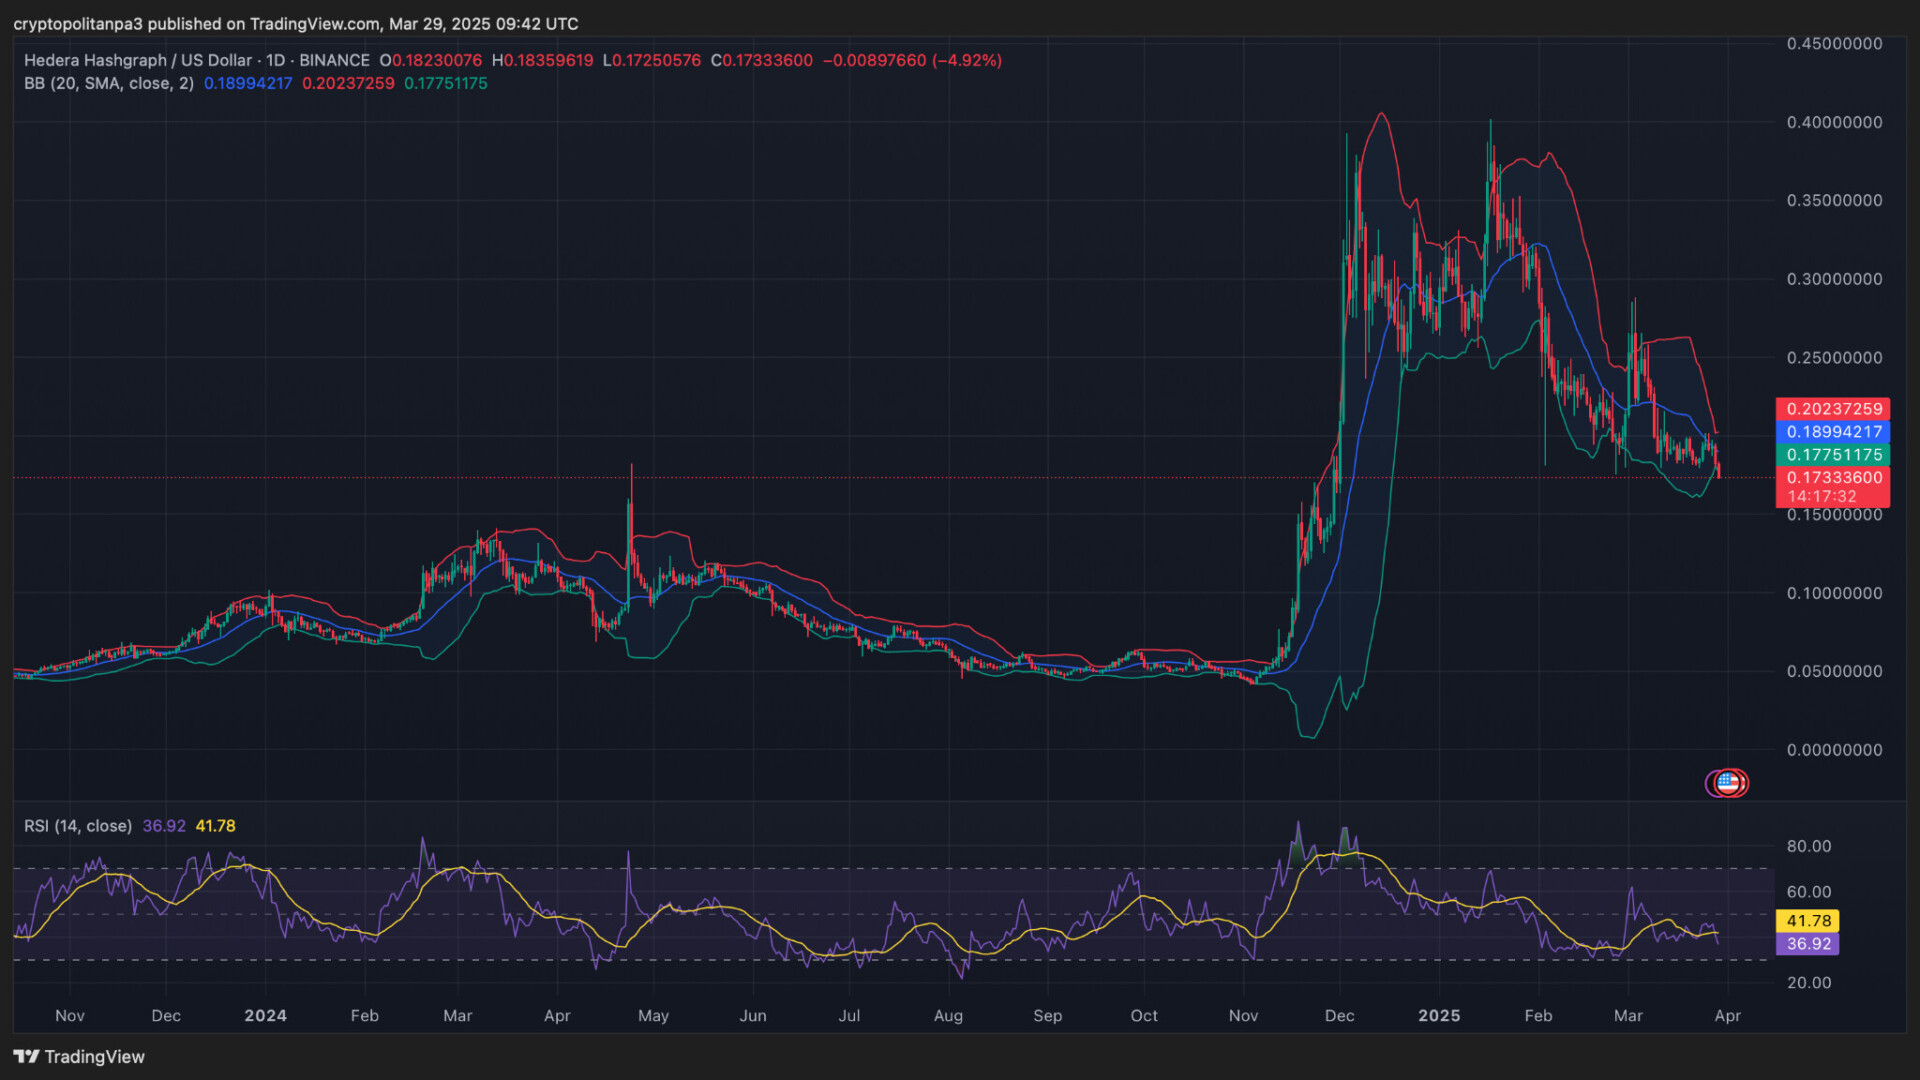This screenshot has width=1920, height=1080.
Task: Click the 2025 label on time axis
Action: [1439, 1015]
